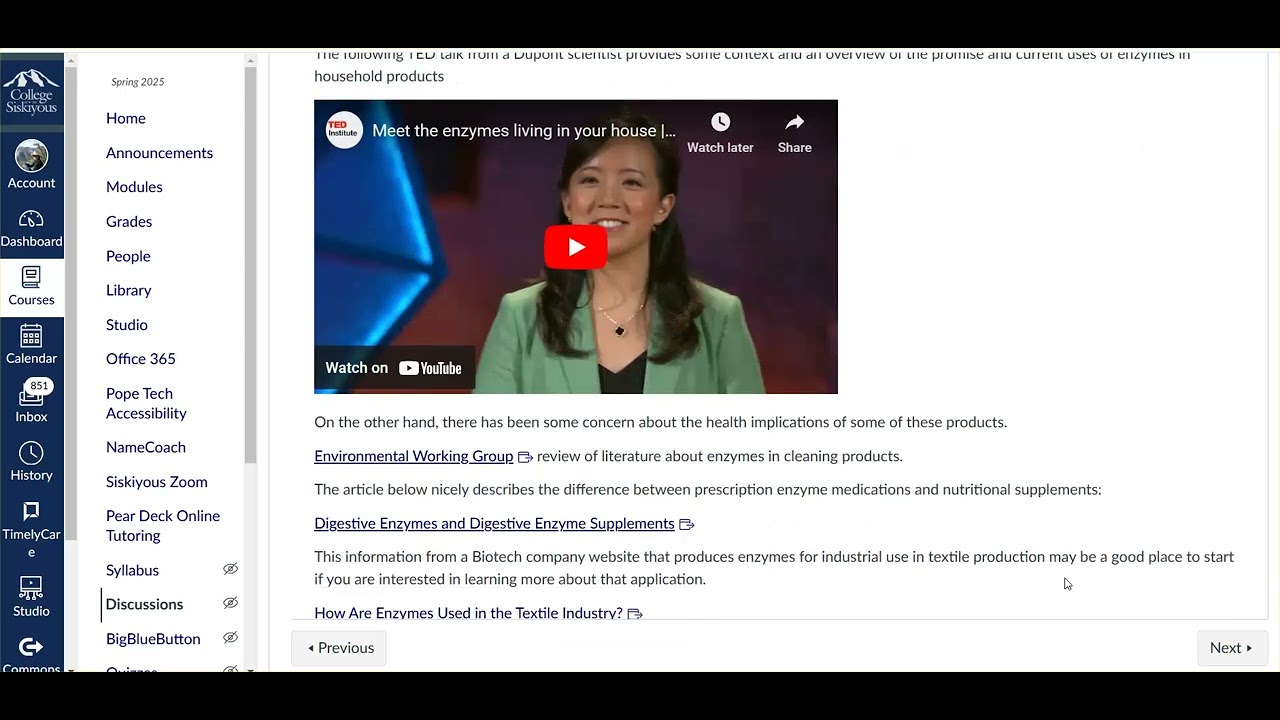The image size is (1280, 720).
Task: Select Grades in course navigation
Action: point(129,221)
